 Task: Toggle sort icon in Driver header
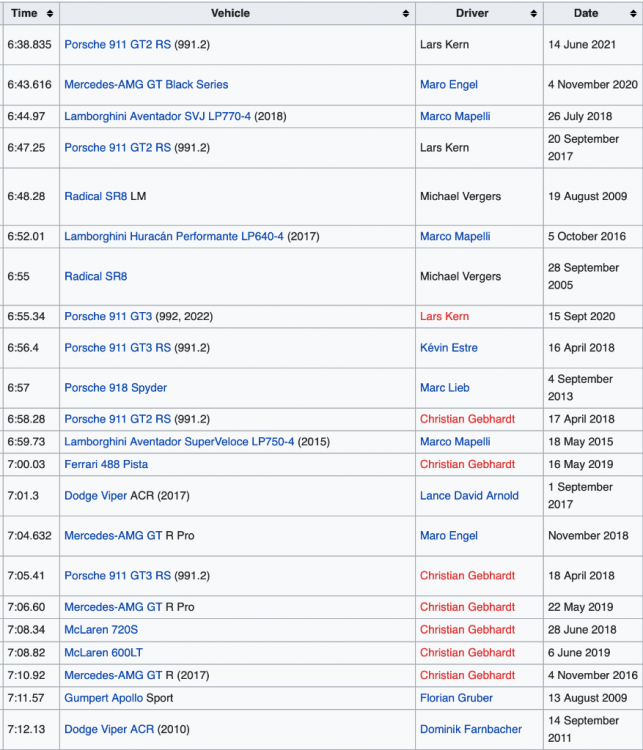click(533, 14)
